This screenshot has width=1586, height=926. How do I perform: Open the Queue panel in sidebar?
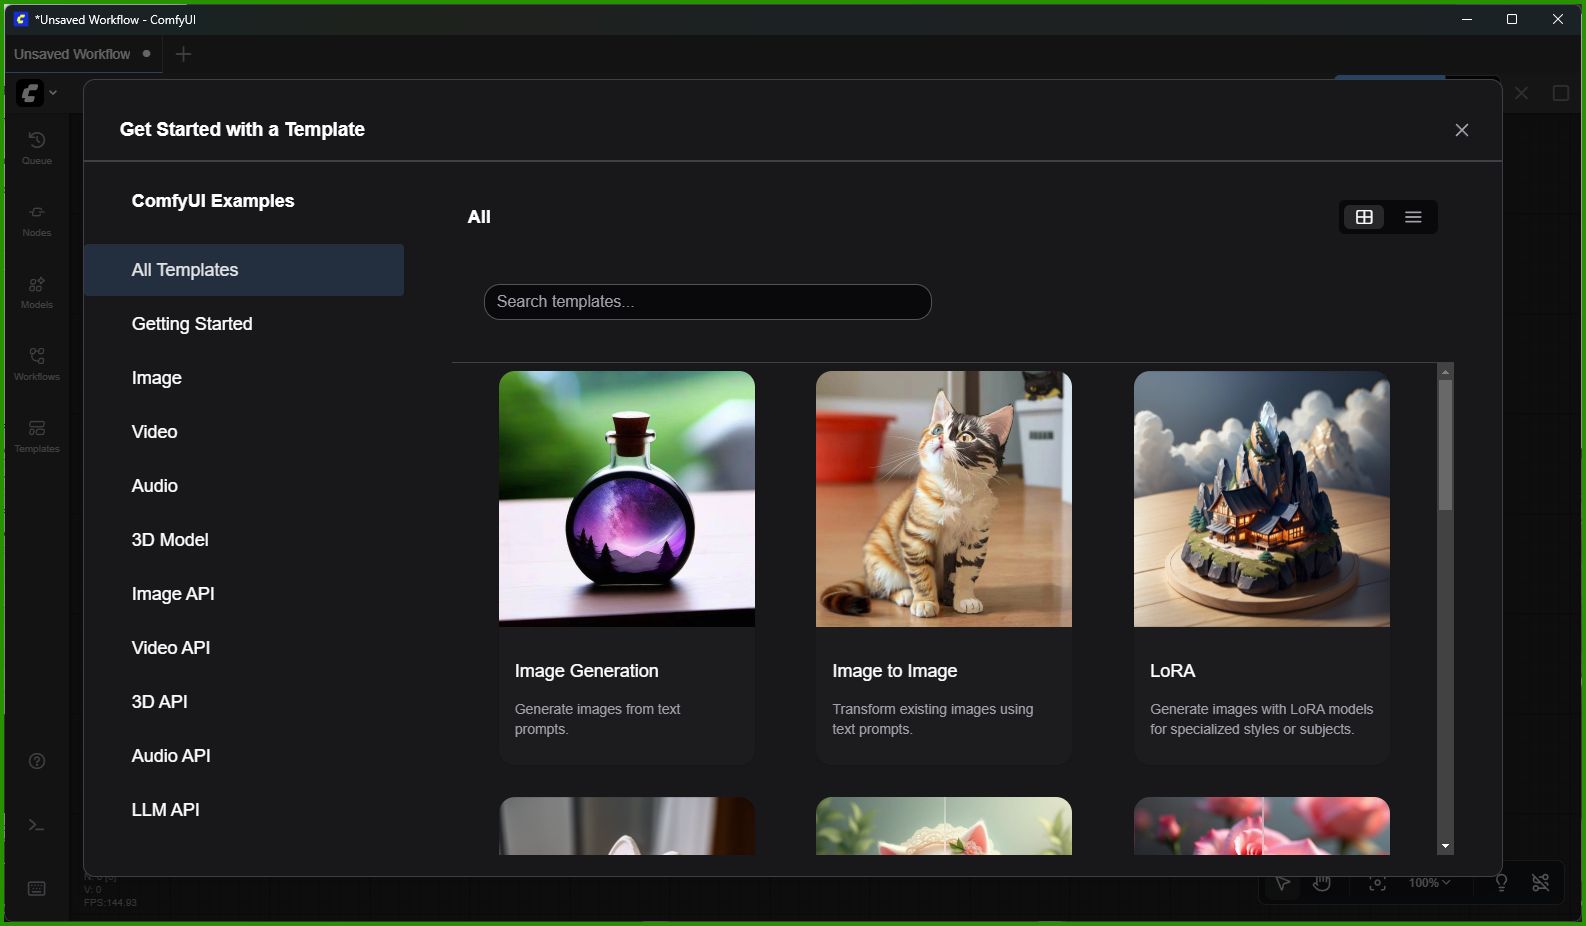tap(37, 147)
